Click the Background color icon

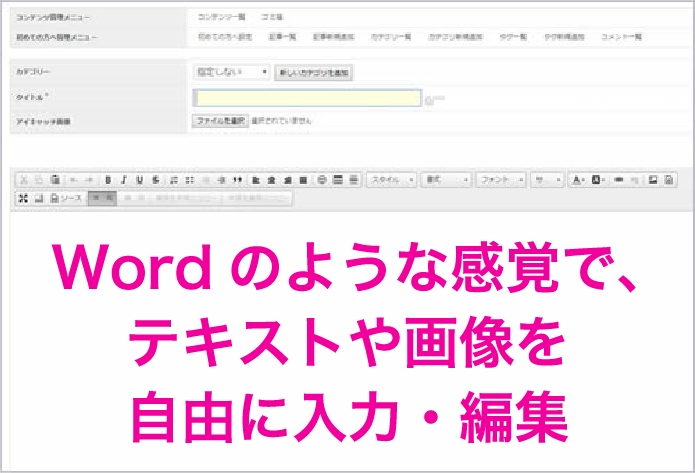point(598,180)
